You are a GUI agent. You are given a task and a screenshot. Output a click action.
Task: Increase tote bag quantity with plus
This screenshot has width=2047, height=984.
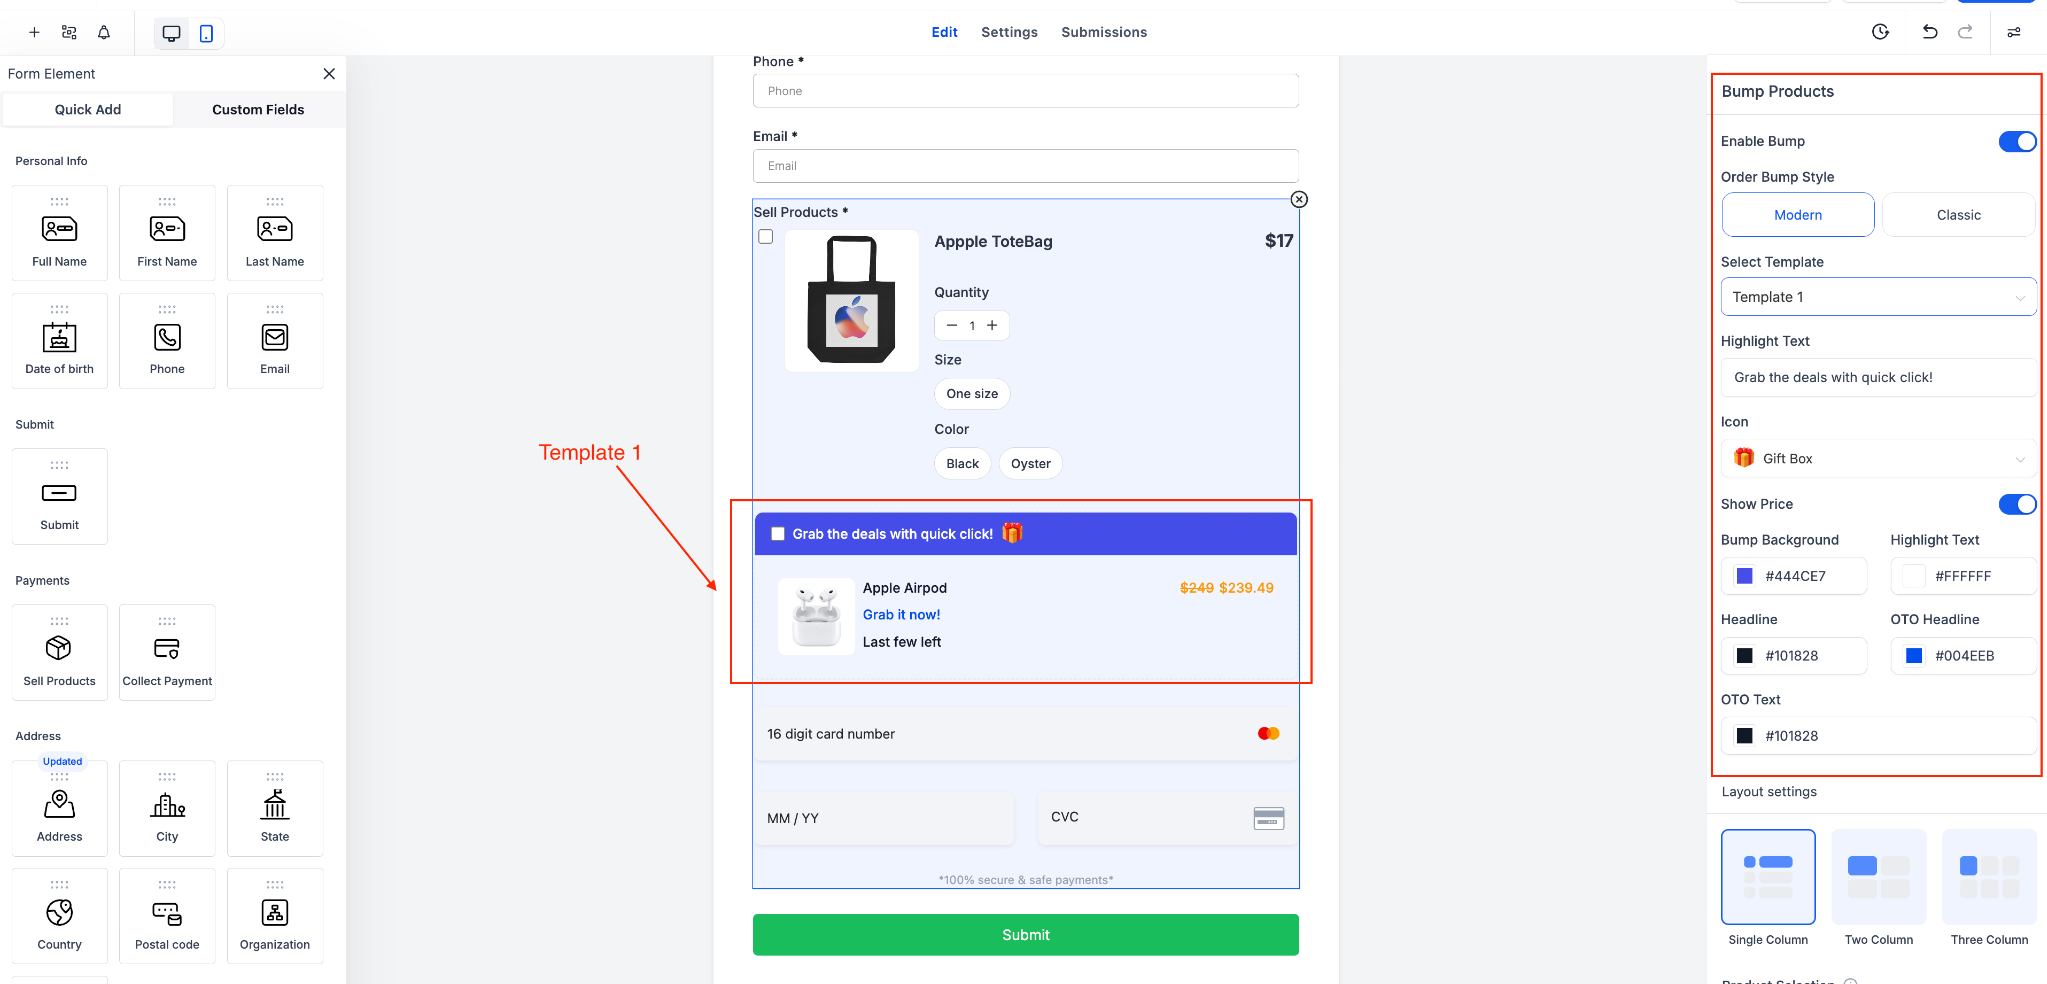[x=992, y=326]
